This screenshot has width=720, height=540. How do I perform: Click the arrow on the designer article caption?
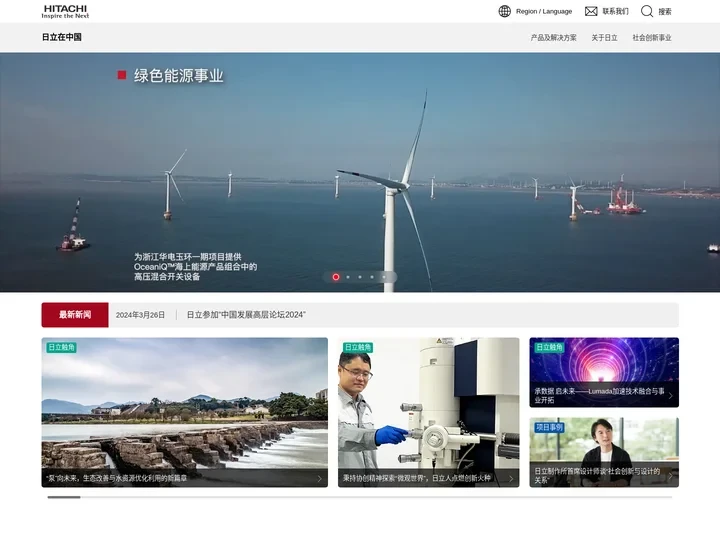coord(670,476)
